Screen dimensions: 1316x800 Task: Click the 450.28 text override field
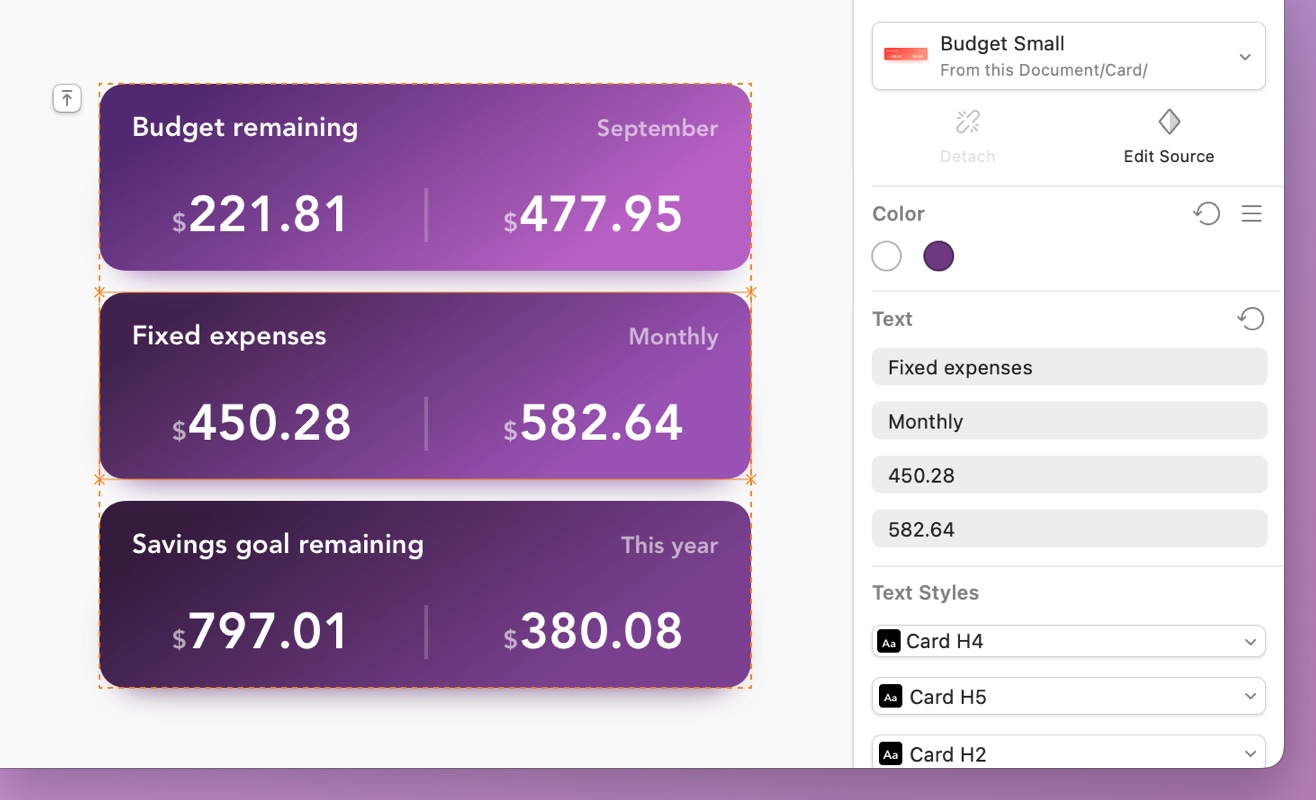[x=1068, y=475]
